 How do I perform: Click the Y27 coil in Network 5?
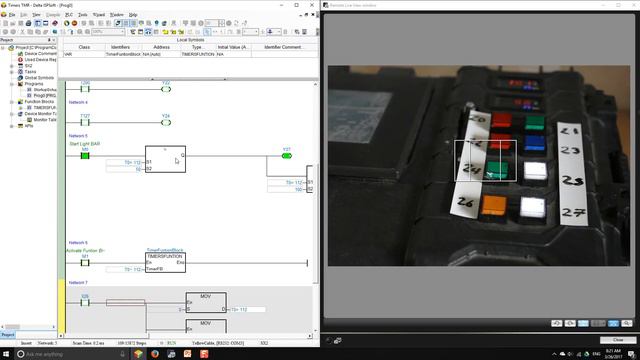[287, 156]
